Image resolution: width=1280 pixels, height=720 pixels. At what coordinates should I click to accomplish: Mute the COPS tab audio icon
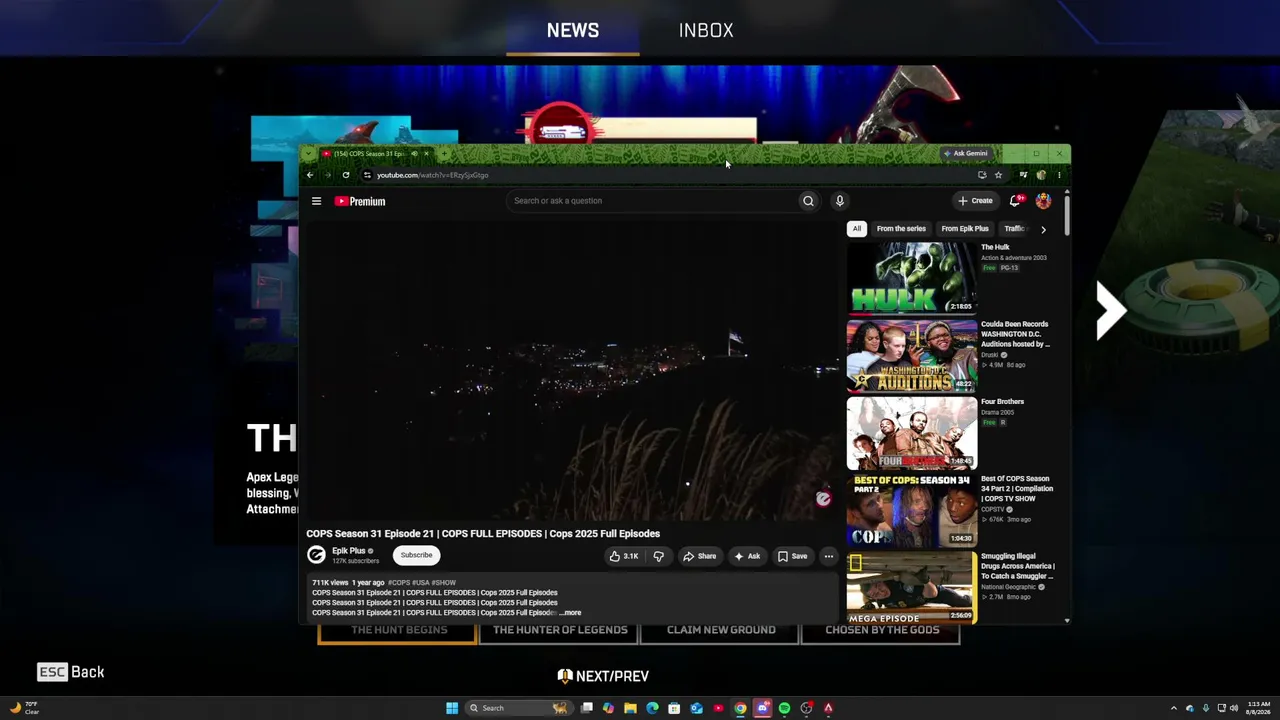(414, 154)
